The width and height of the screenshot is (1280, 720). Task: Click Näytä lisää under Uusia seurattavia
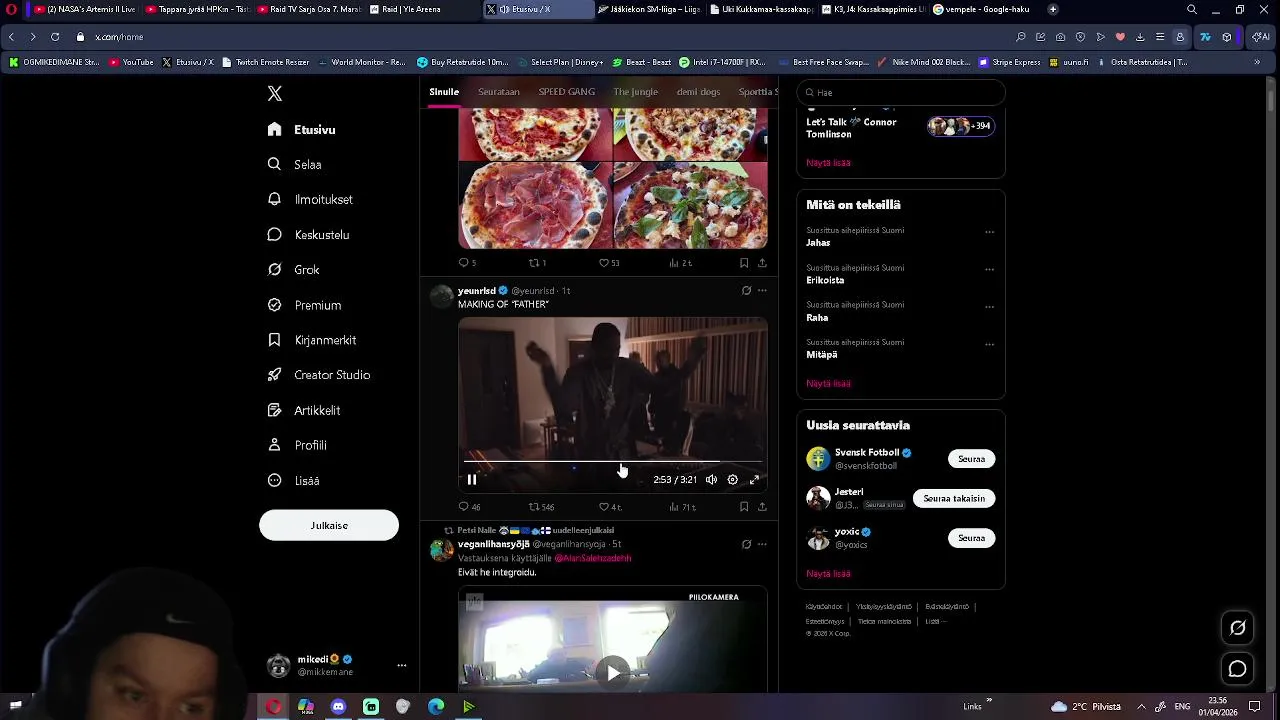tap(828, 574)
